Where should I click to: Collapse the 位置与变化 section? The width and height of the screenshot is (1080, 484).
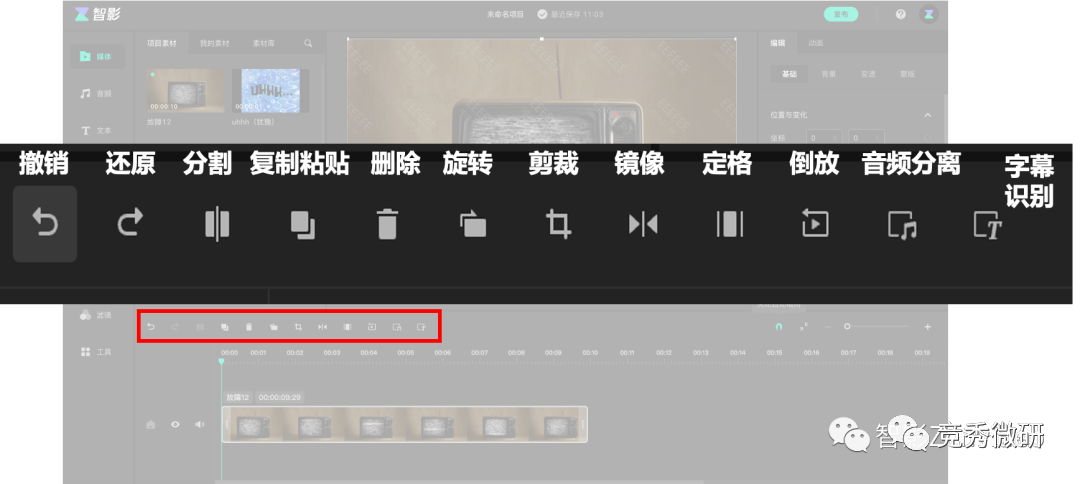coord(927,115)
